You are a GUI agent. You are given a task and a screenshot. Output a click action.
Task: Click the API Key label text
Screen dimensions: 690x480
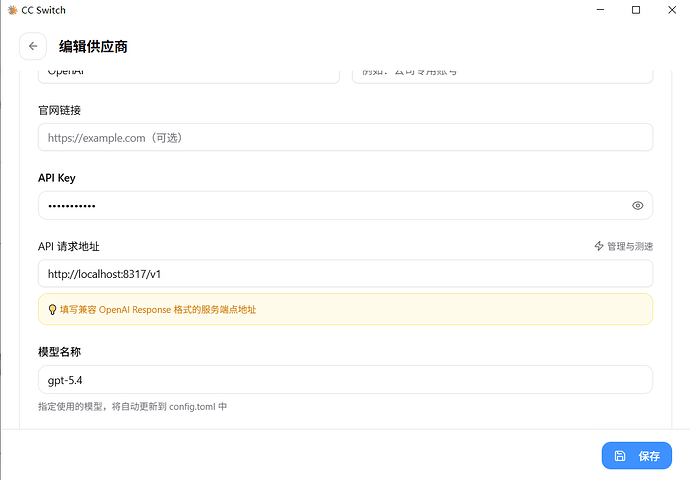pyautogui.click(x=57, y=178)
